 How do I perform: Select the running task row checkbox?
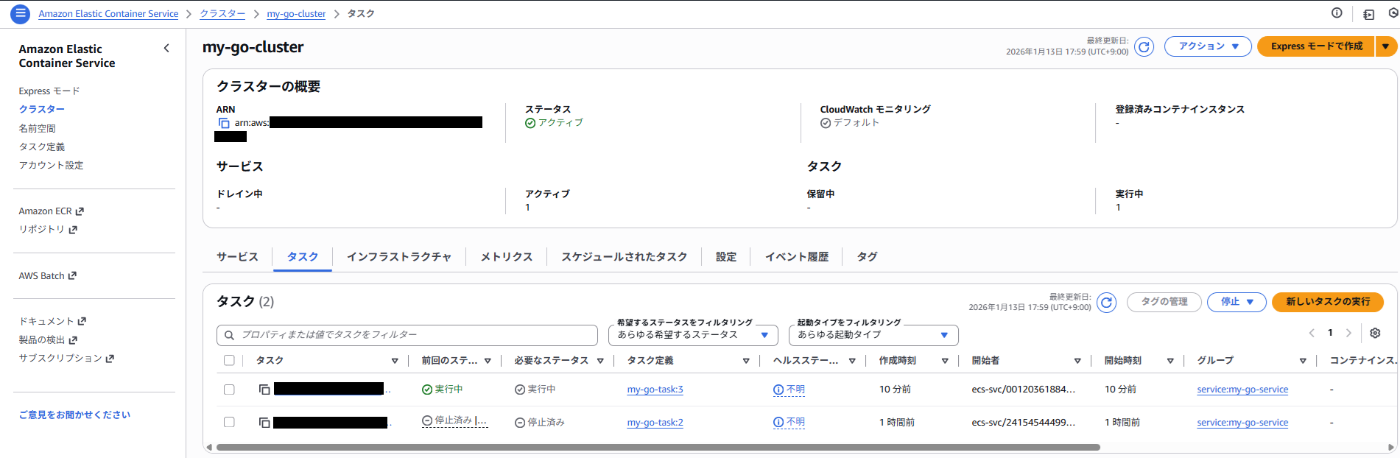[x=229, y=389]
